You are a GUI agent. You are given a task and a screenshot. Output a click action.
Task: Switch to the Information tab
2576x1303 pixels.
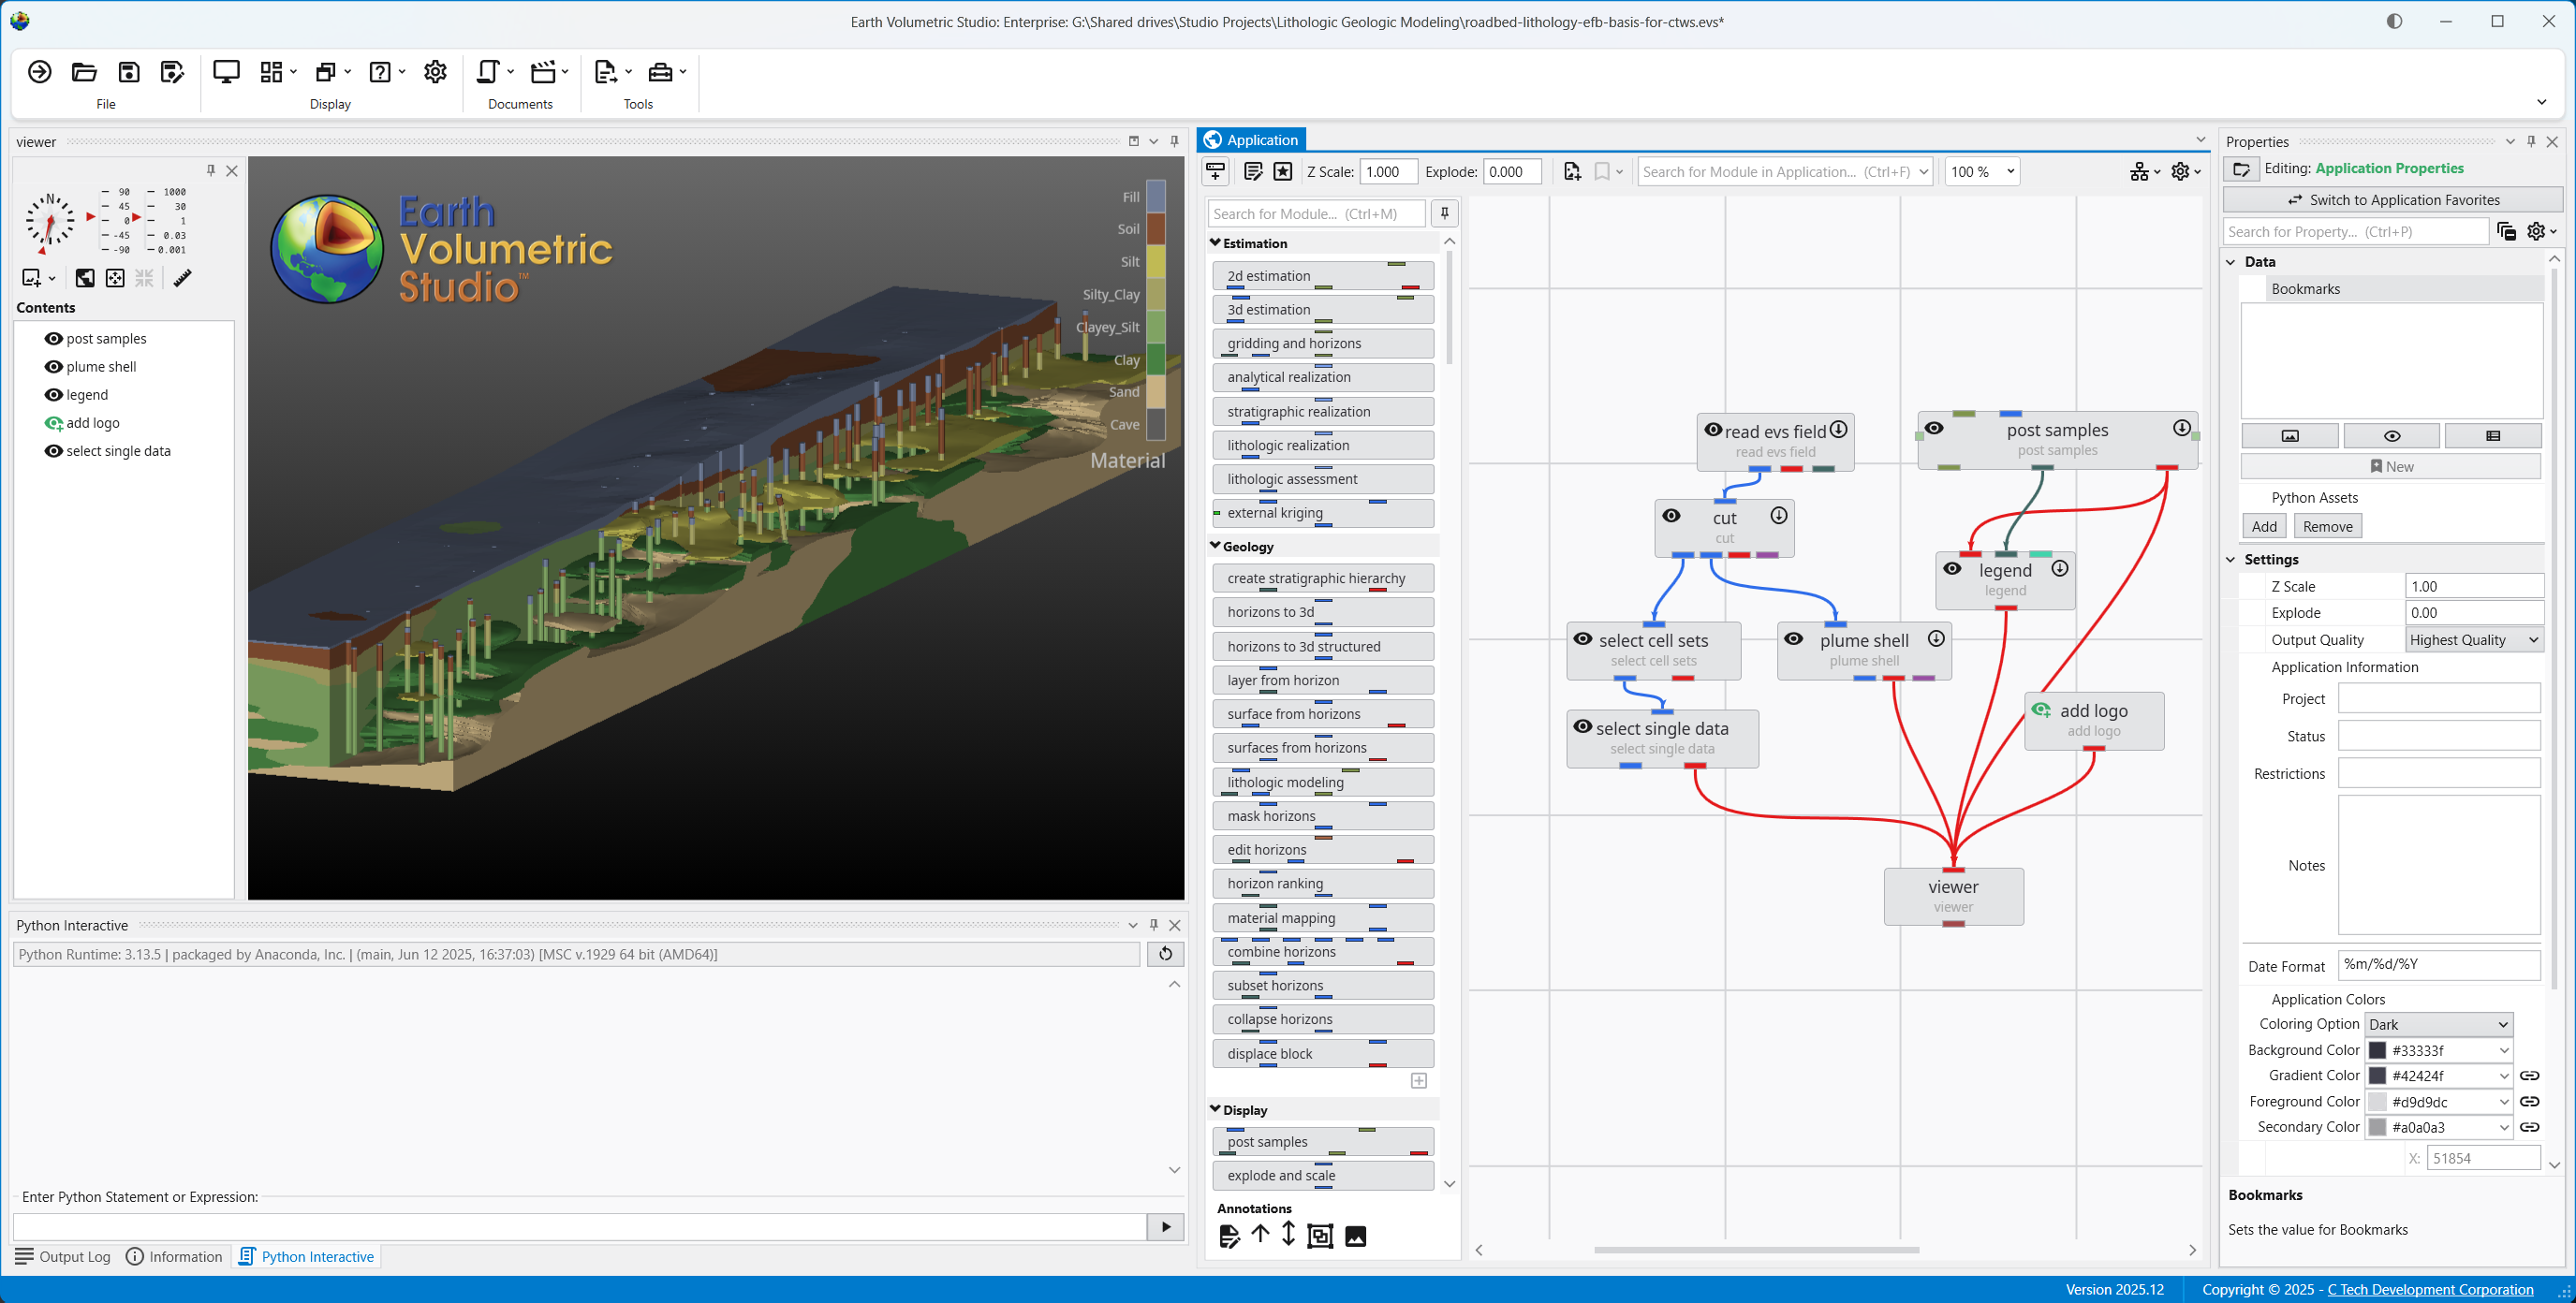coord(174,1257)
